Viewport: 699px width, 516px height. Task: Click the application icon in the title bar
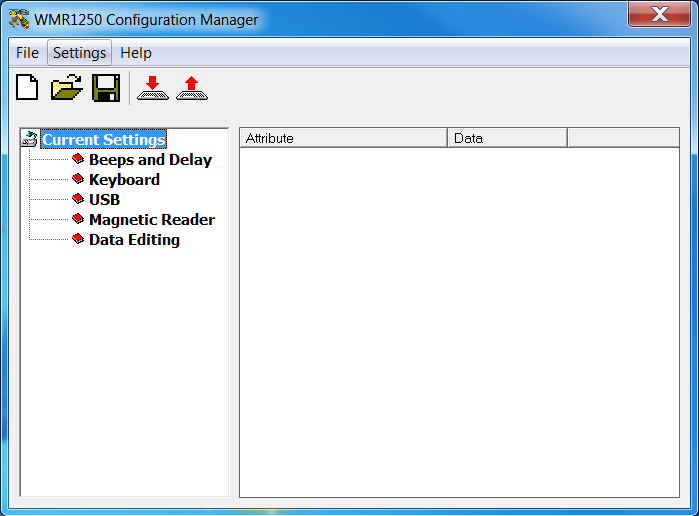[x=19, y=19]
